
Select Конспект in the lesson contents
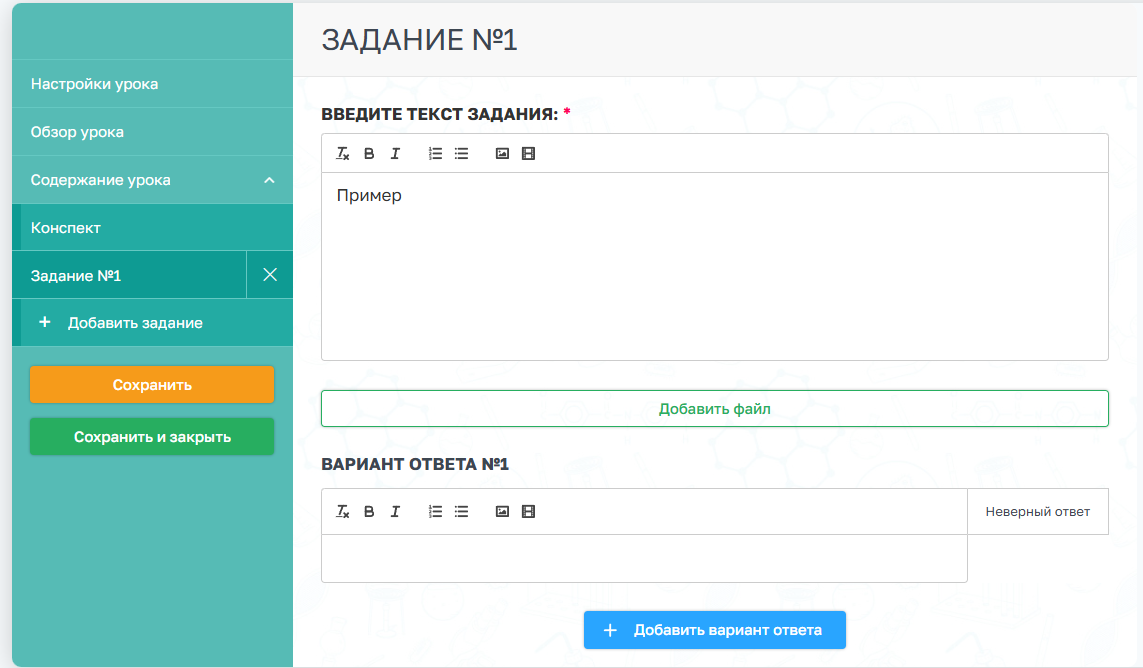click(66, 228)
